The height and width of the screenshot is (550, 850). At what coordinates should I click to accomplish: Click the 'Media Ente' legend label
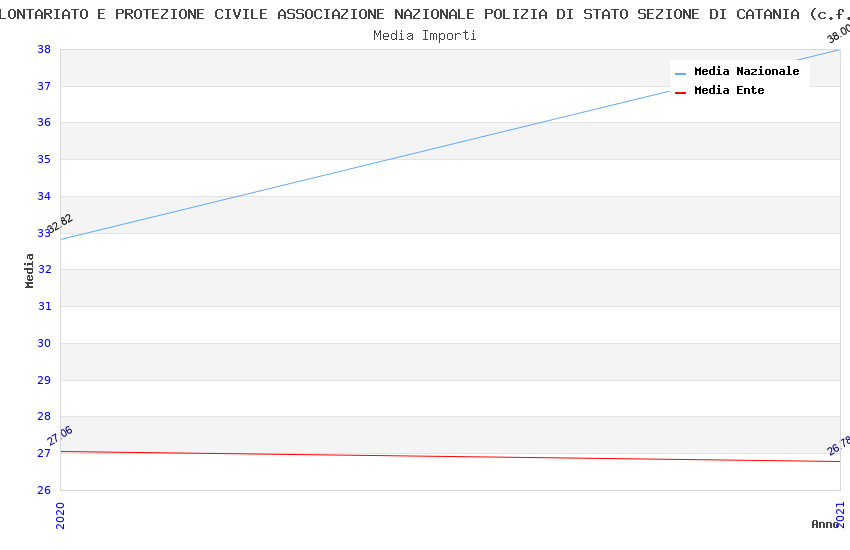(x=729, y=90)
